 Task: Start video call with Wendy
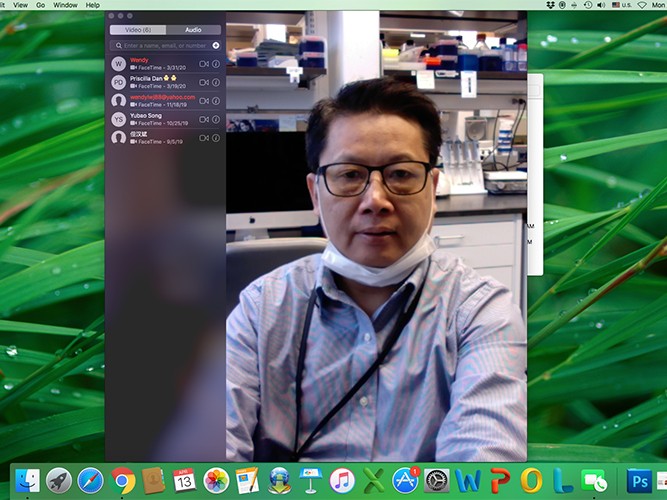204,64
